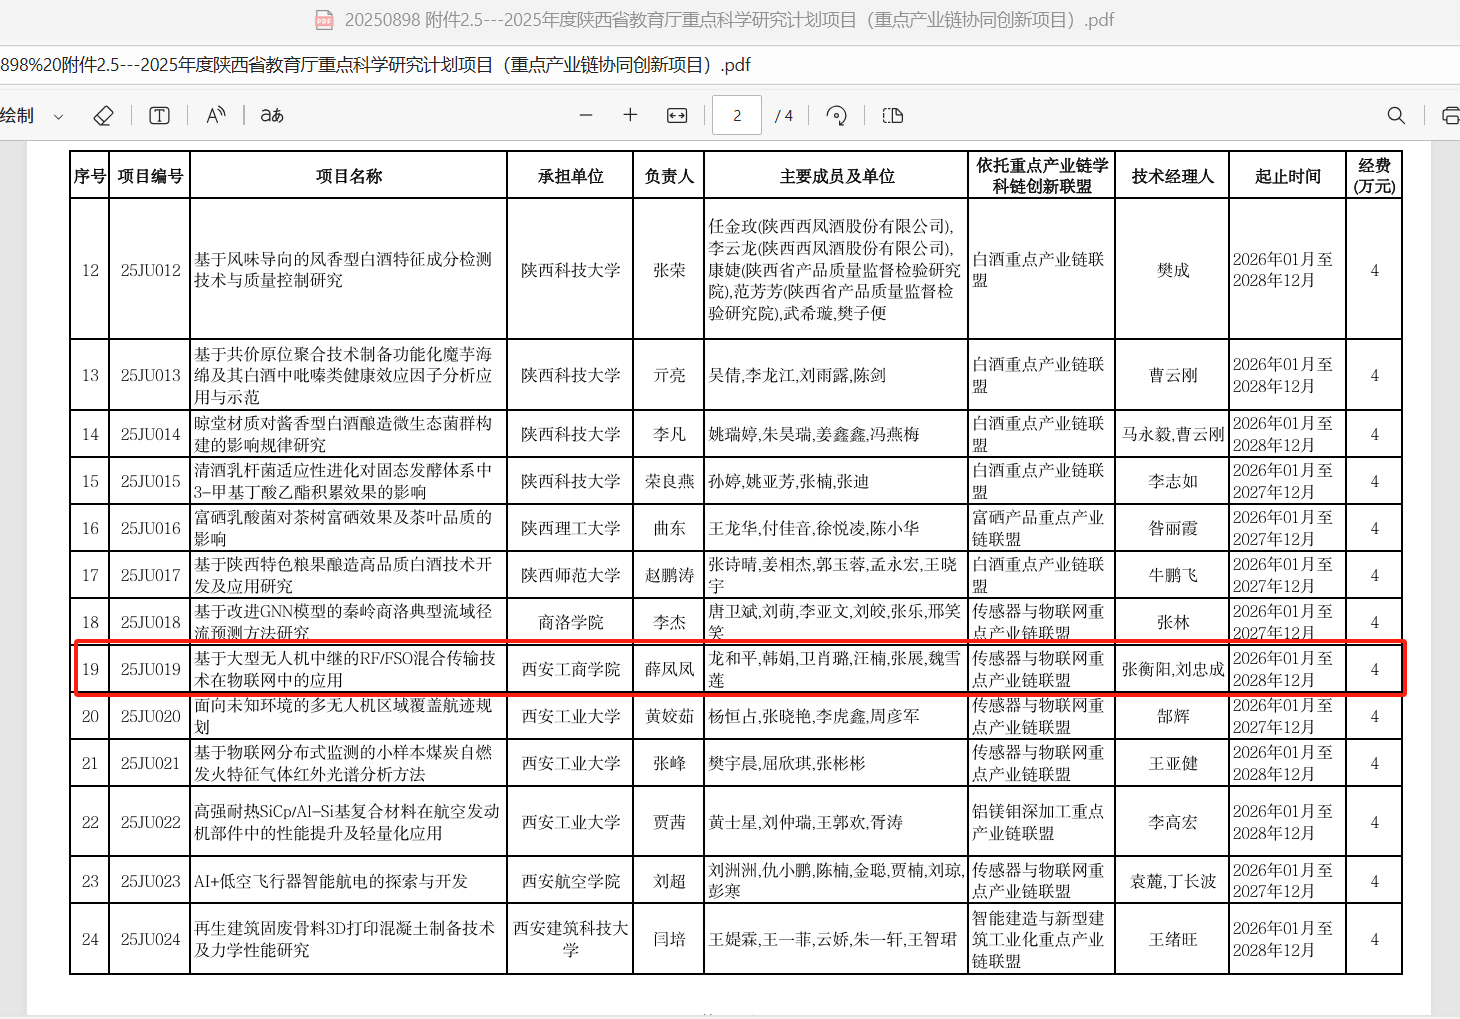The height and width of the screenshot is (1019, 1460).
Task: Print the document via printer icon
Action: 1449,116
